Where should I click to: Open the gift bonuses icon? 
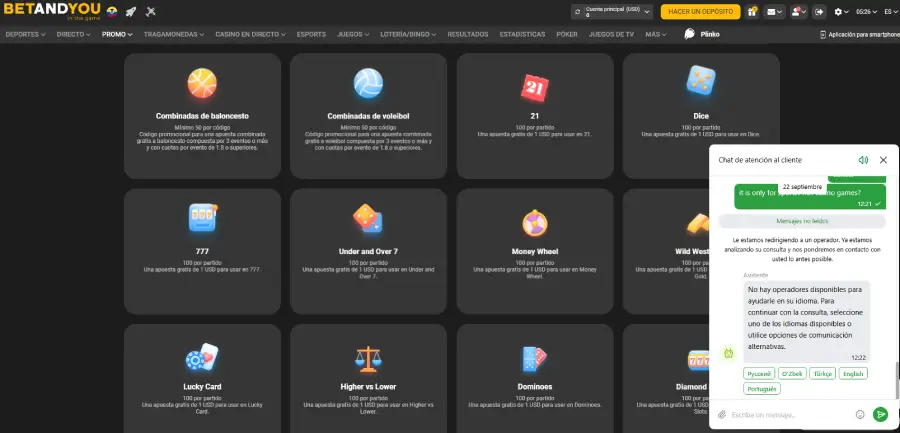tap(752, 11)
